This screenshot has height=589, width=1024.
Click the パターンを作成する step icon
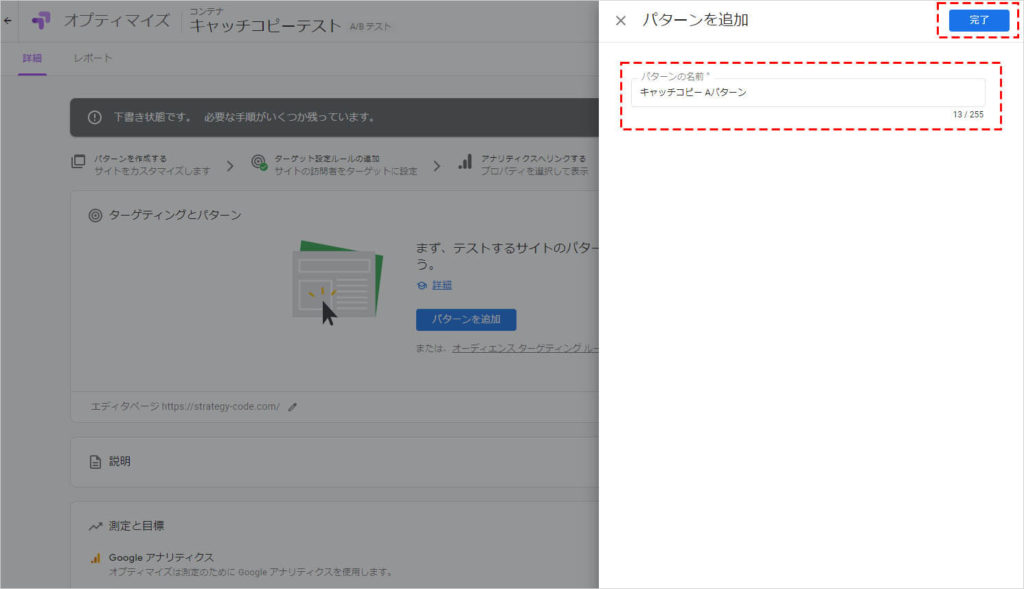click(x=79, y=163)
